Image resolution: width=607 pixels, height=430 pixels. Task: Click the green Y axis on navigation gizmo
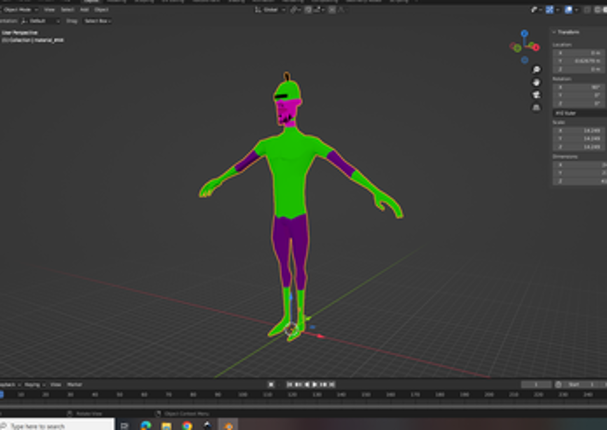tap(517, 48)
